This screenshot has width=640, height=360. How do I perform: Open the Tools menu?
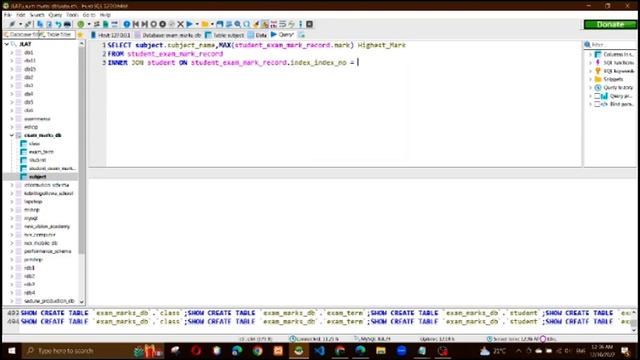point(72,15)
